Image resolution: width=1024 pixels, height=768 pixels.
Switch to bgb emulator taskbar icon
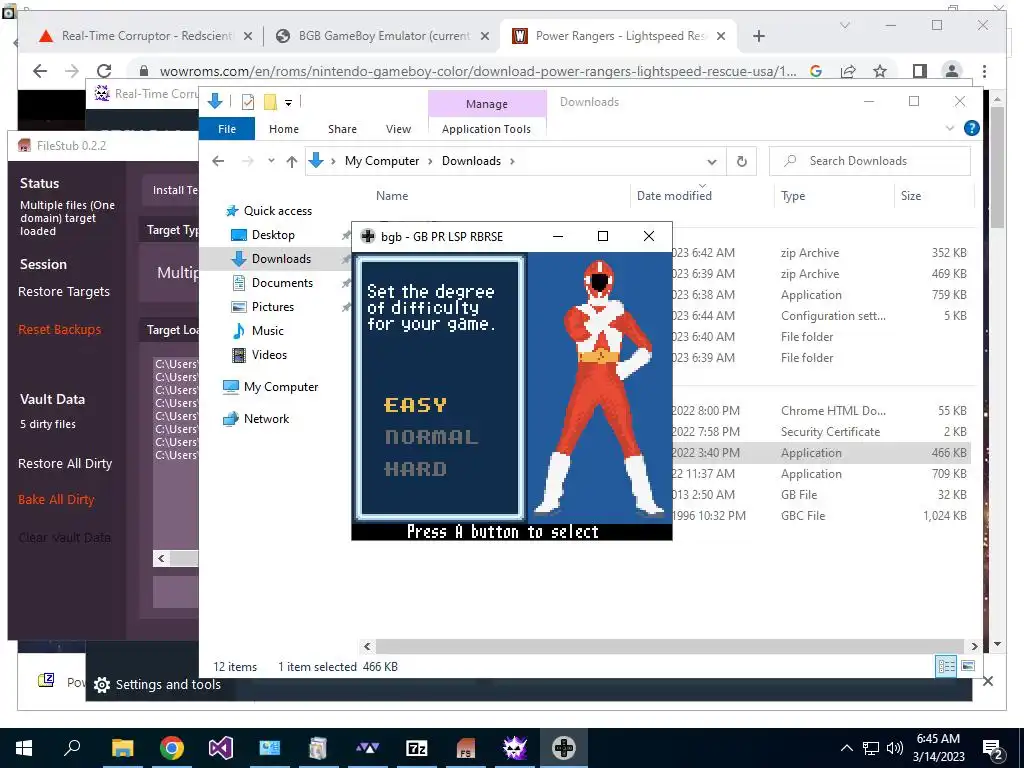pyautogui.click(x=564, y=748)
